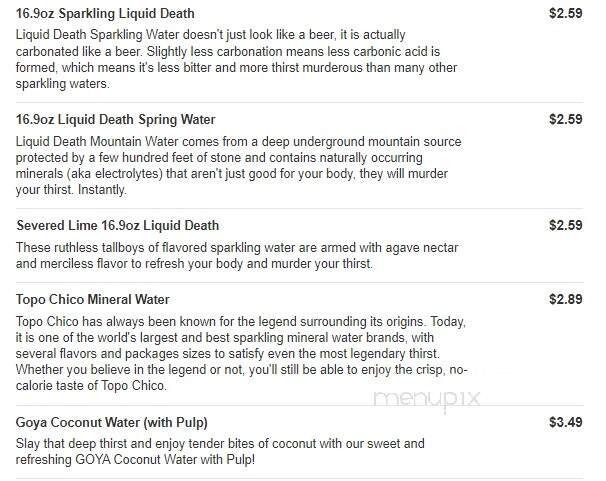The height and width of the screenshot is (481, 606).
Task: Click the $2.59 price of Severed Lime
Action: pyautogui.click(x=566, y=226)
